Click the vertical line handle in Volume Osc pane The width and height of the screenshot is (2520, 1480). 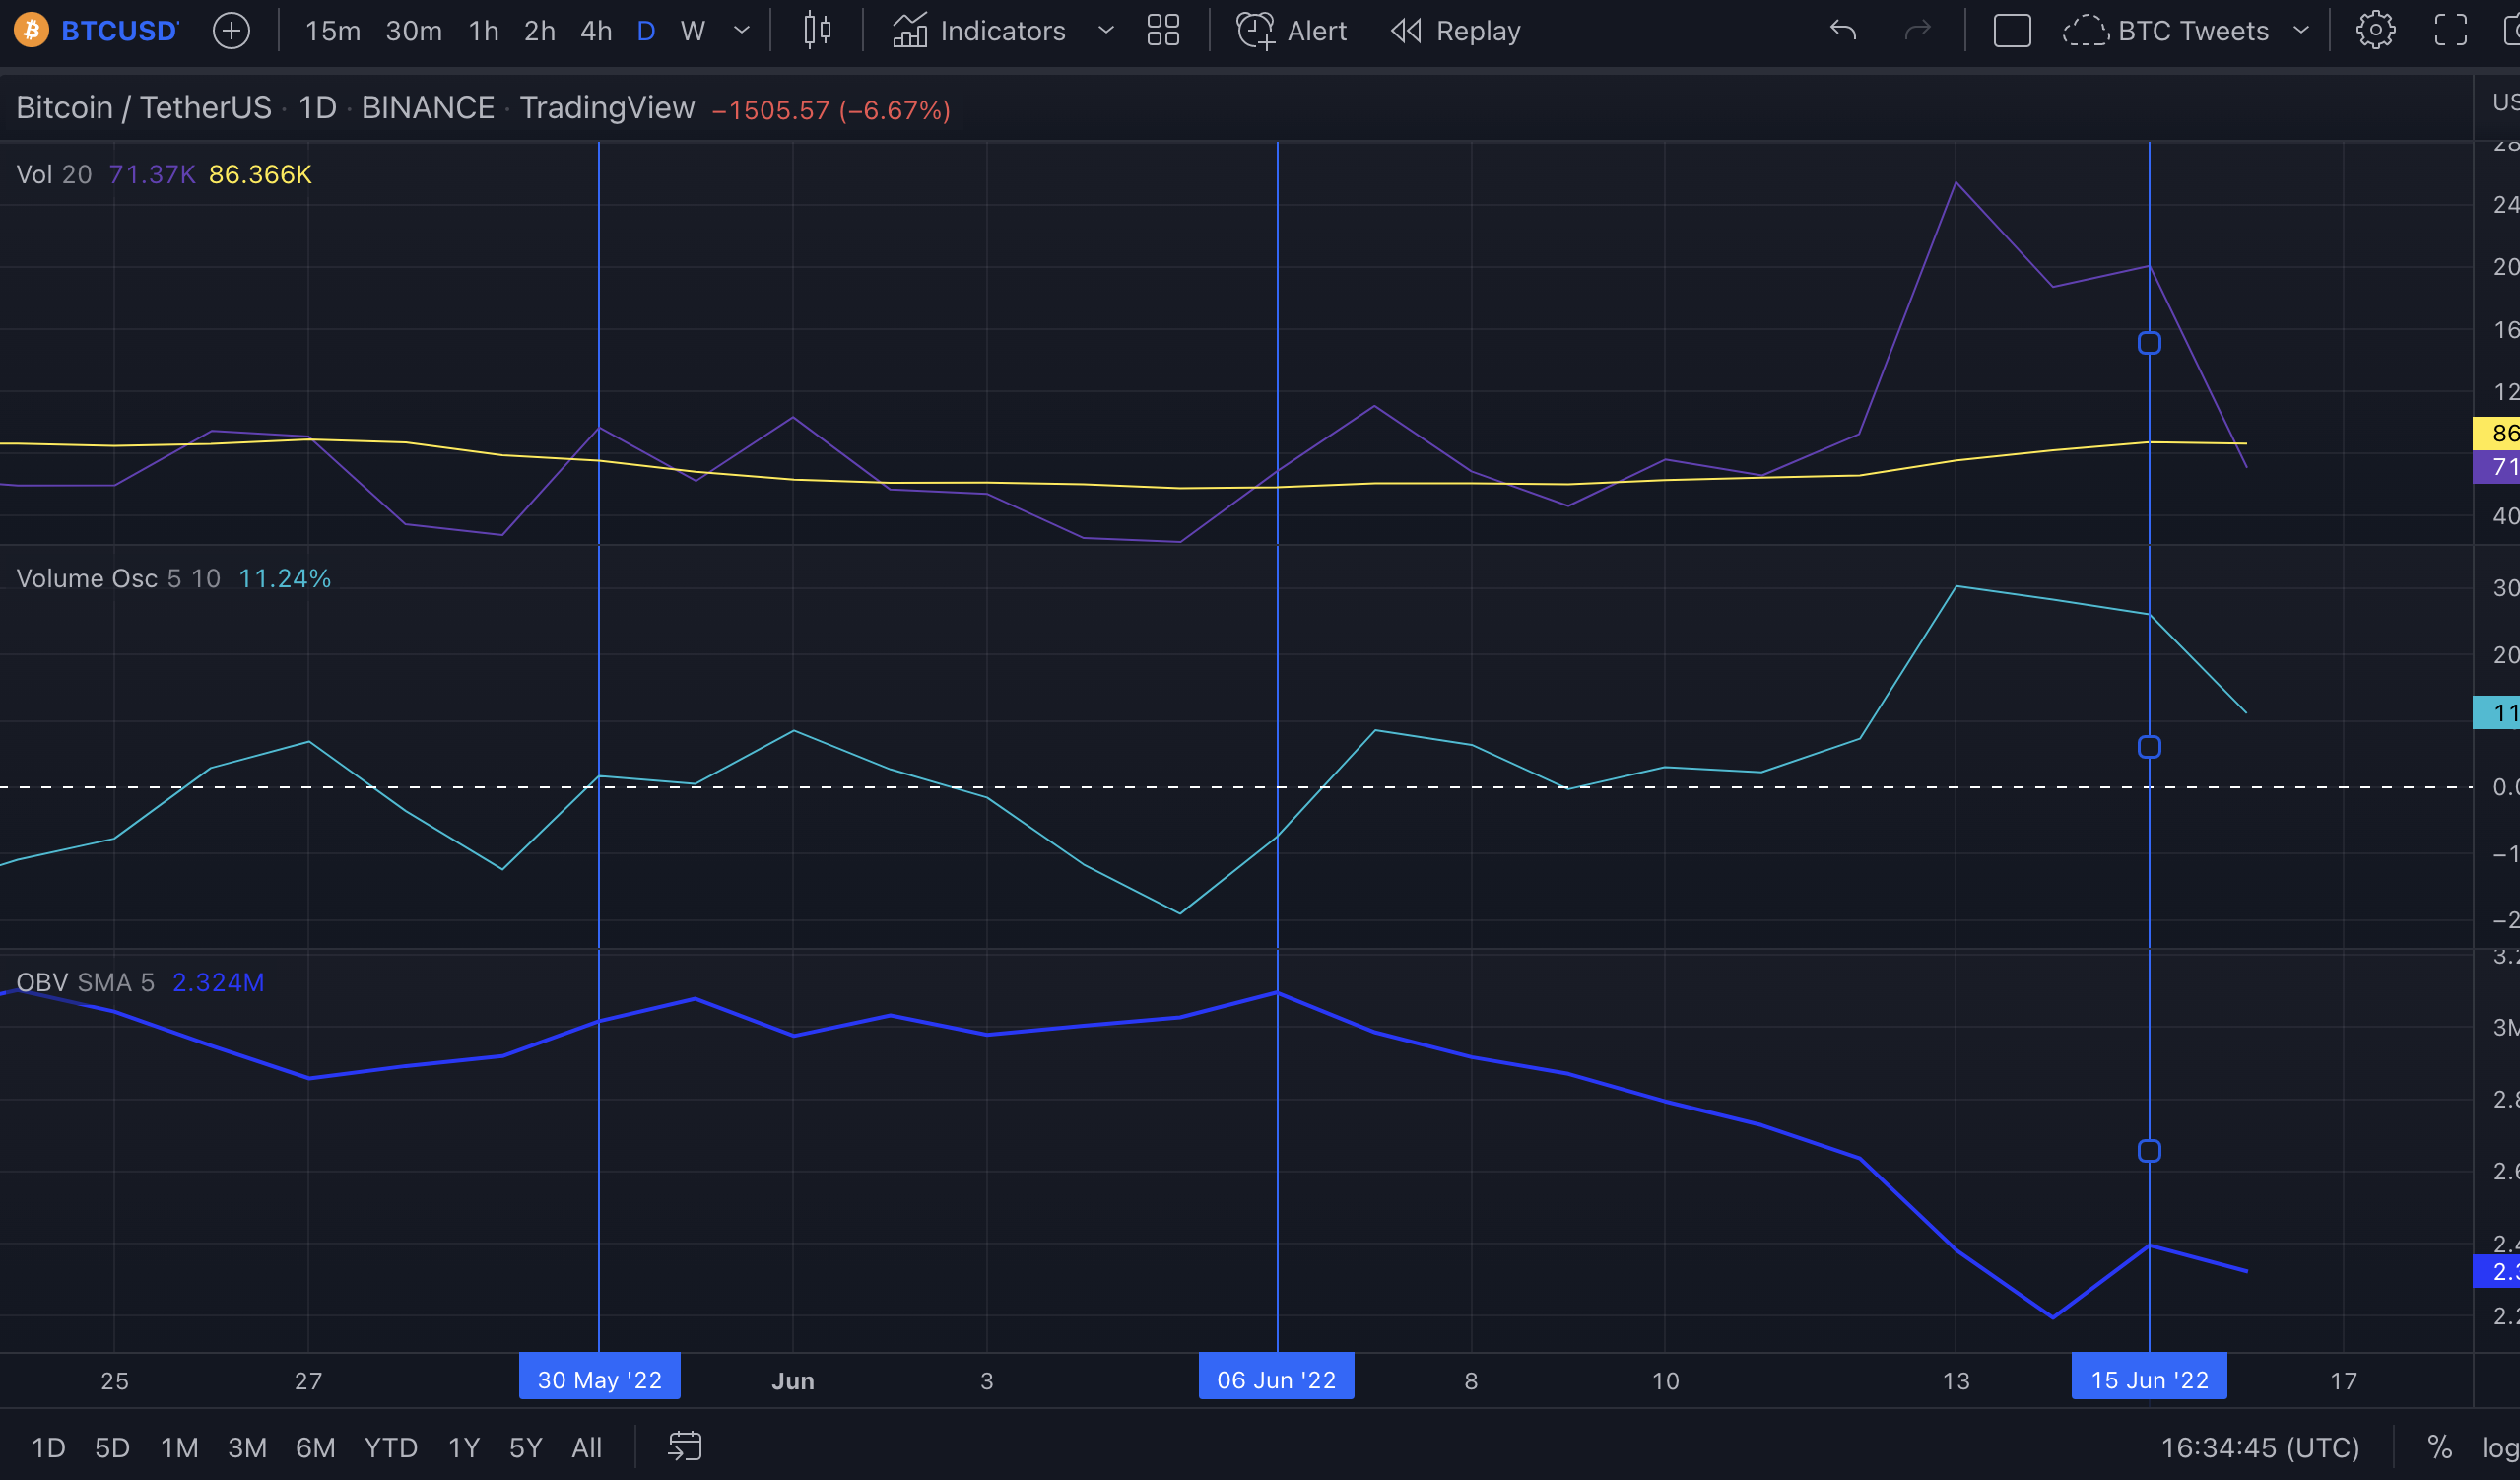pyautogui.click(x=2149, y=748)
